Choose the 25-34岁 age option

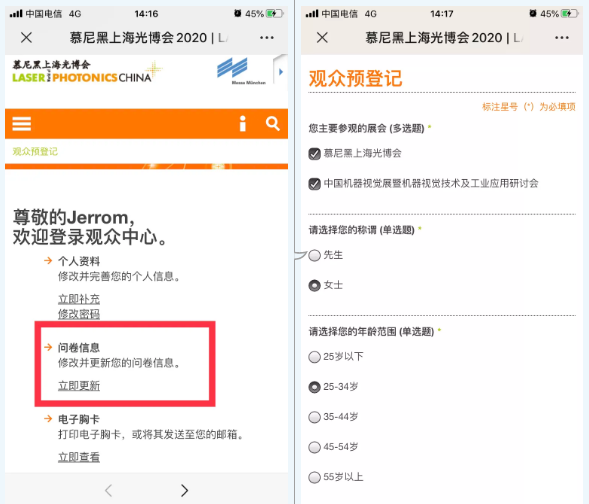(314, 387)
